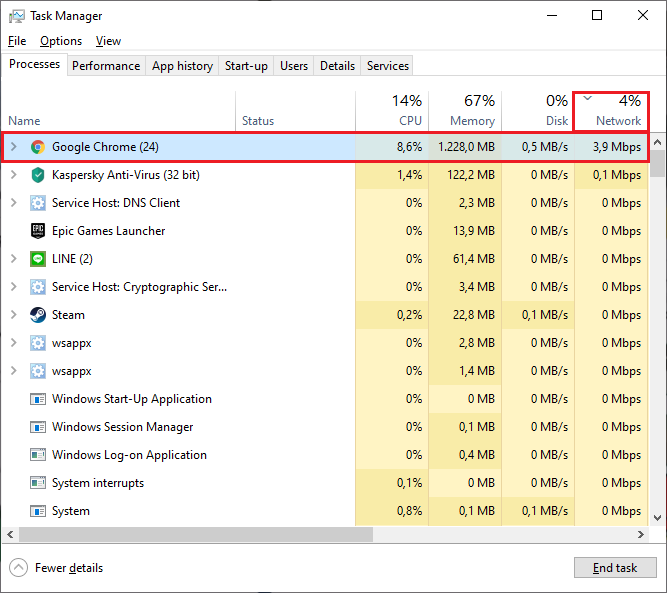The width and height of the screenshot is (667, 593).
Task: Expand the Kaspersky Anti-Virus process group
Action: pos(14,175)
